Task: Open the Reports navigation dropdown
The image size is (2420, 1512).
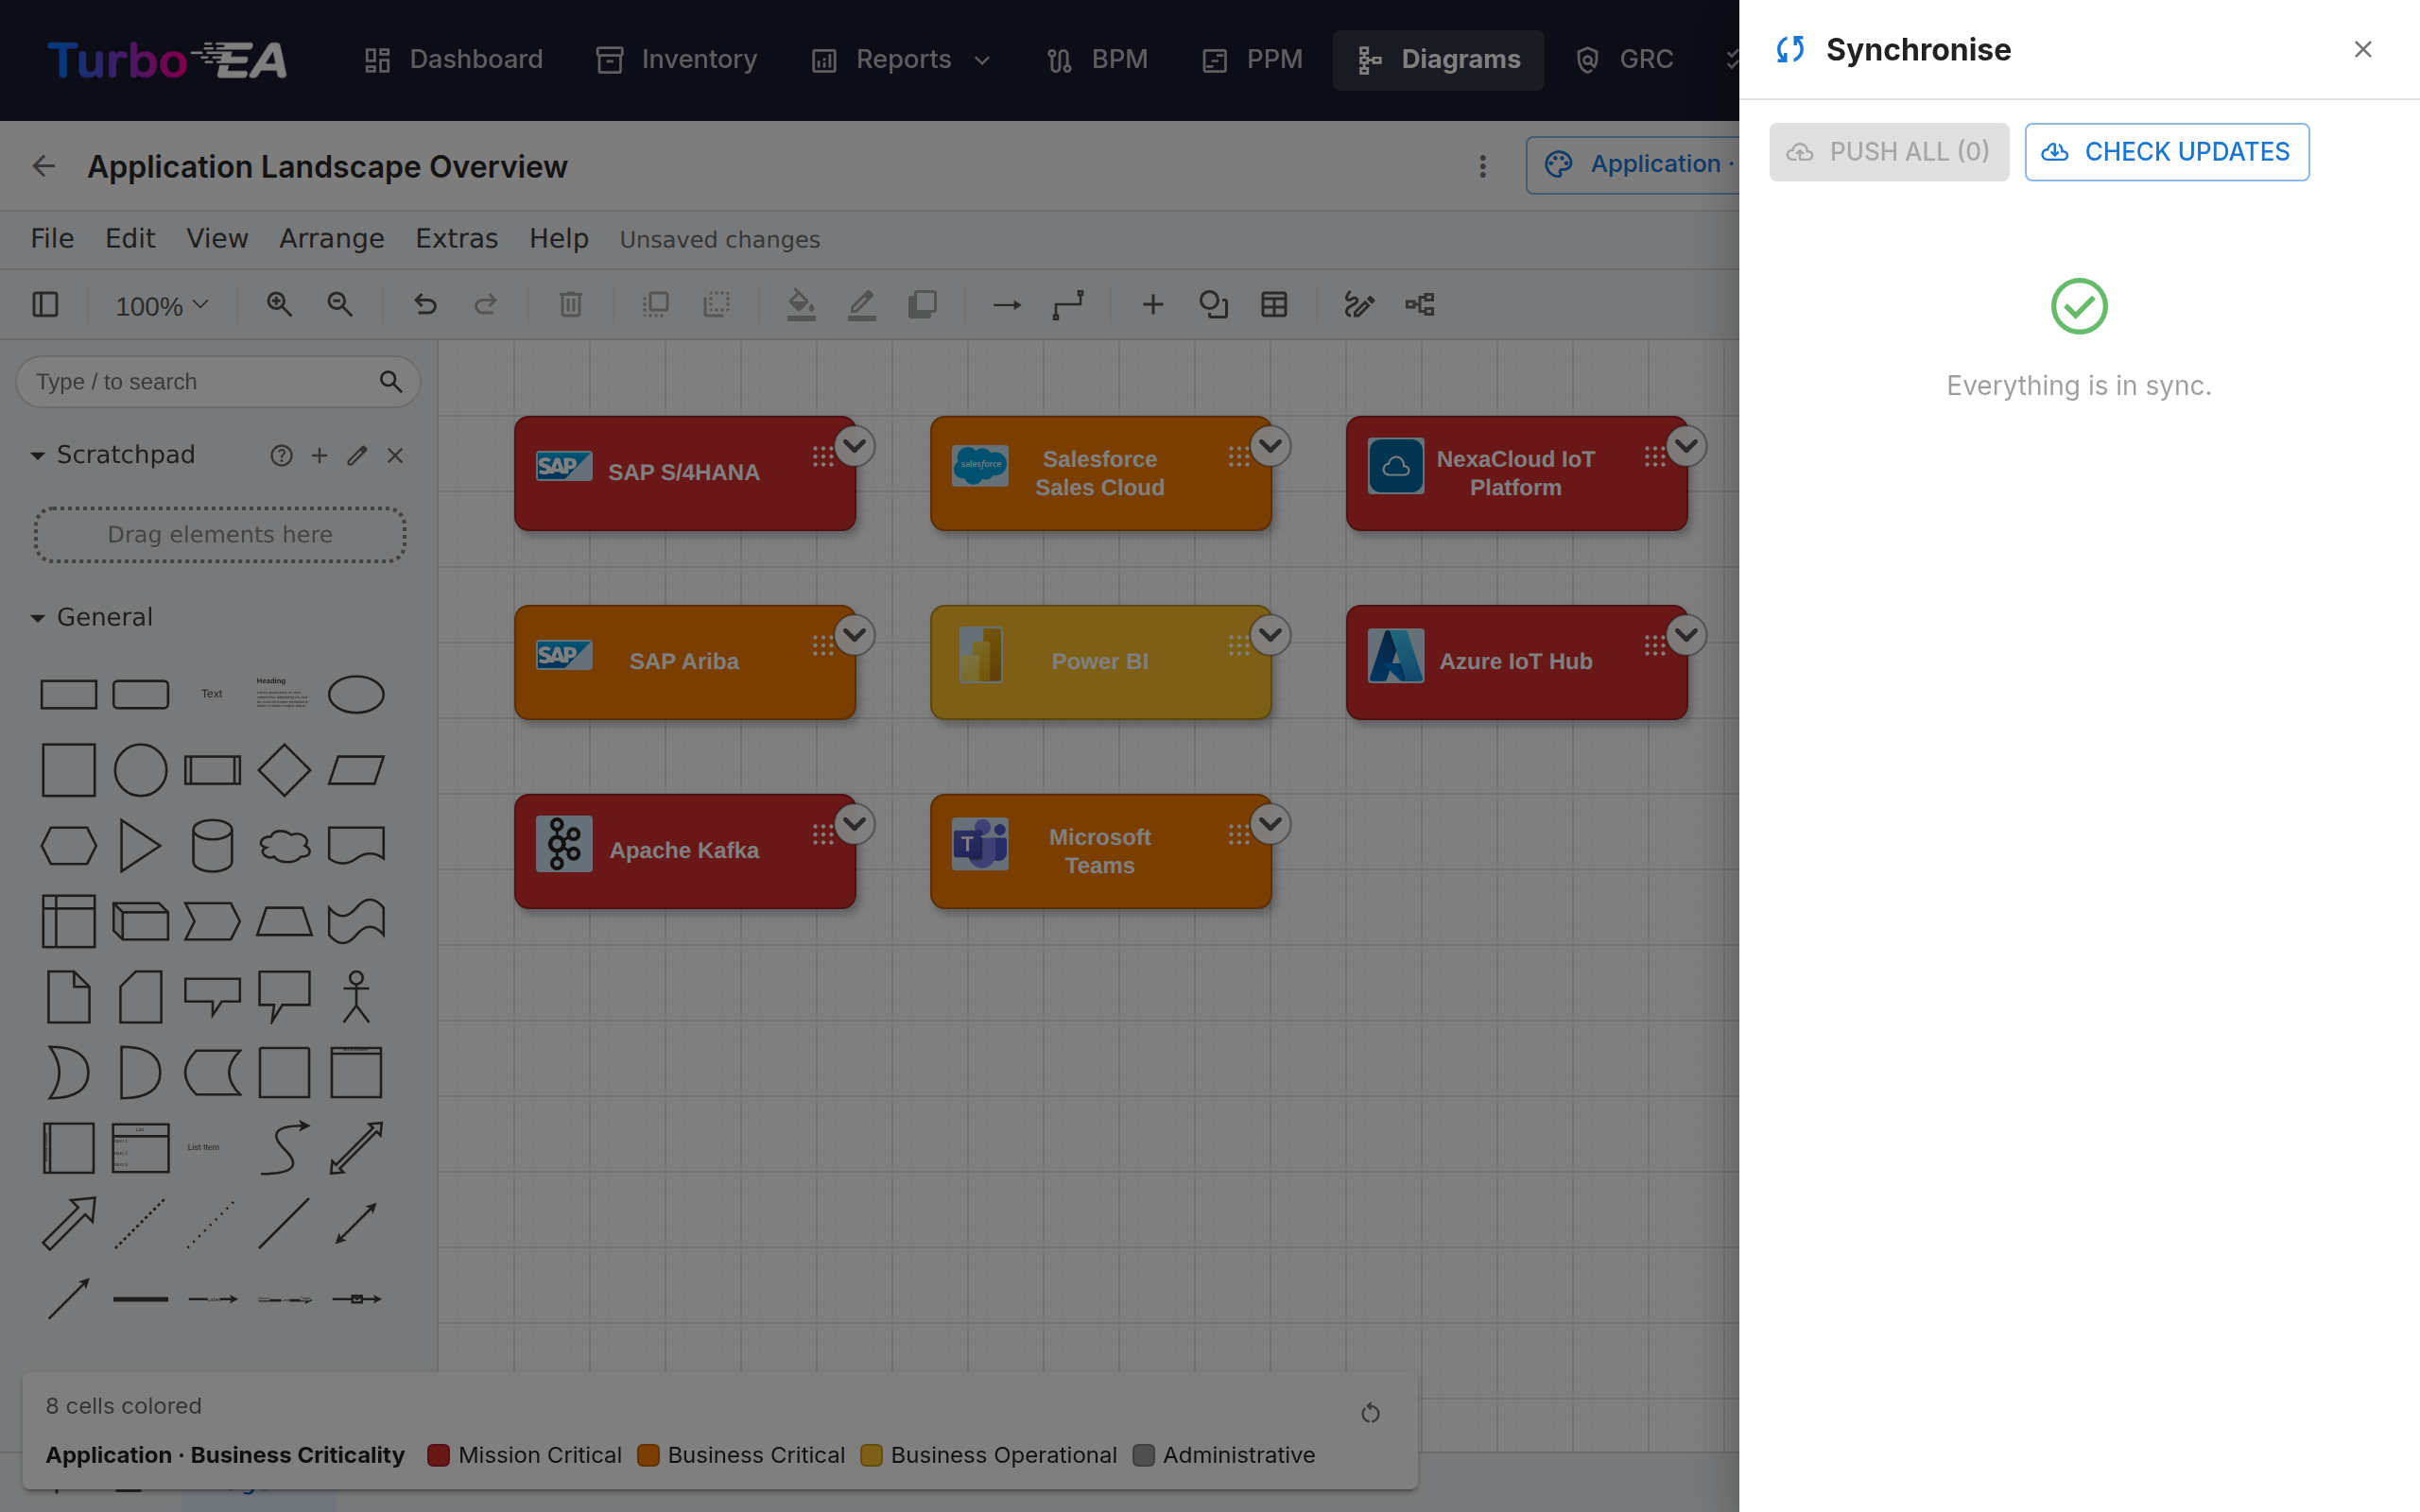Action: point(901,60)
